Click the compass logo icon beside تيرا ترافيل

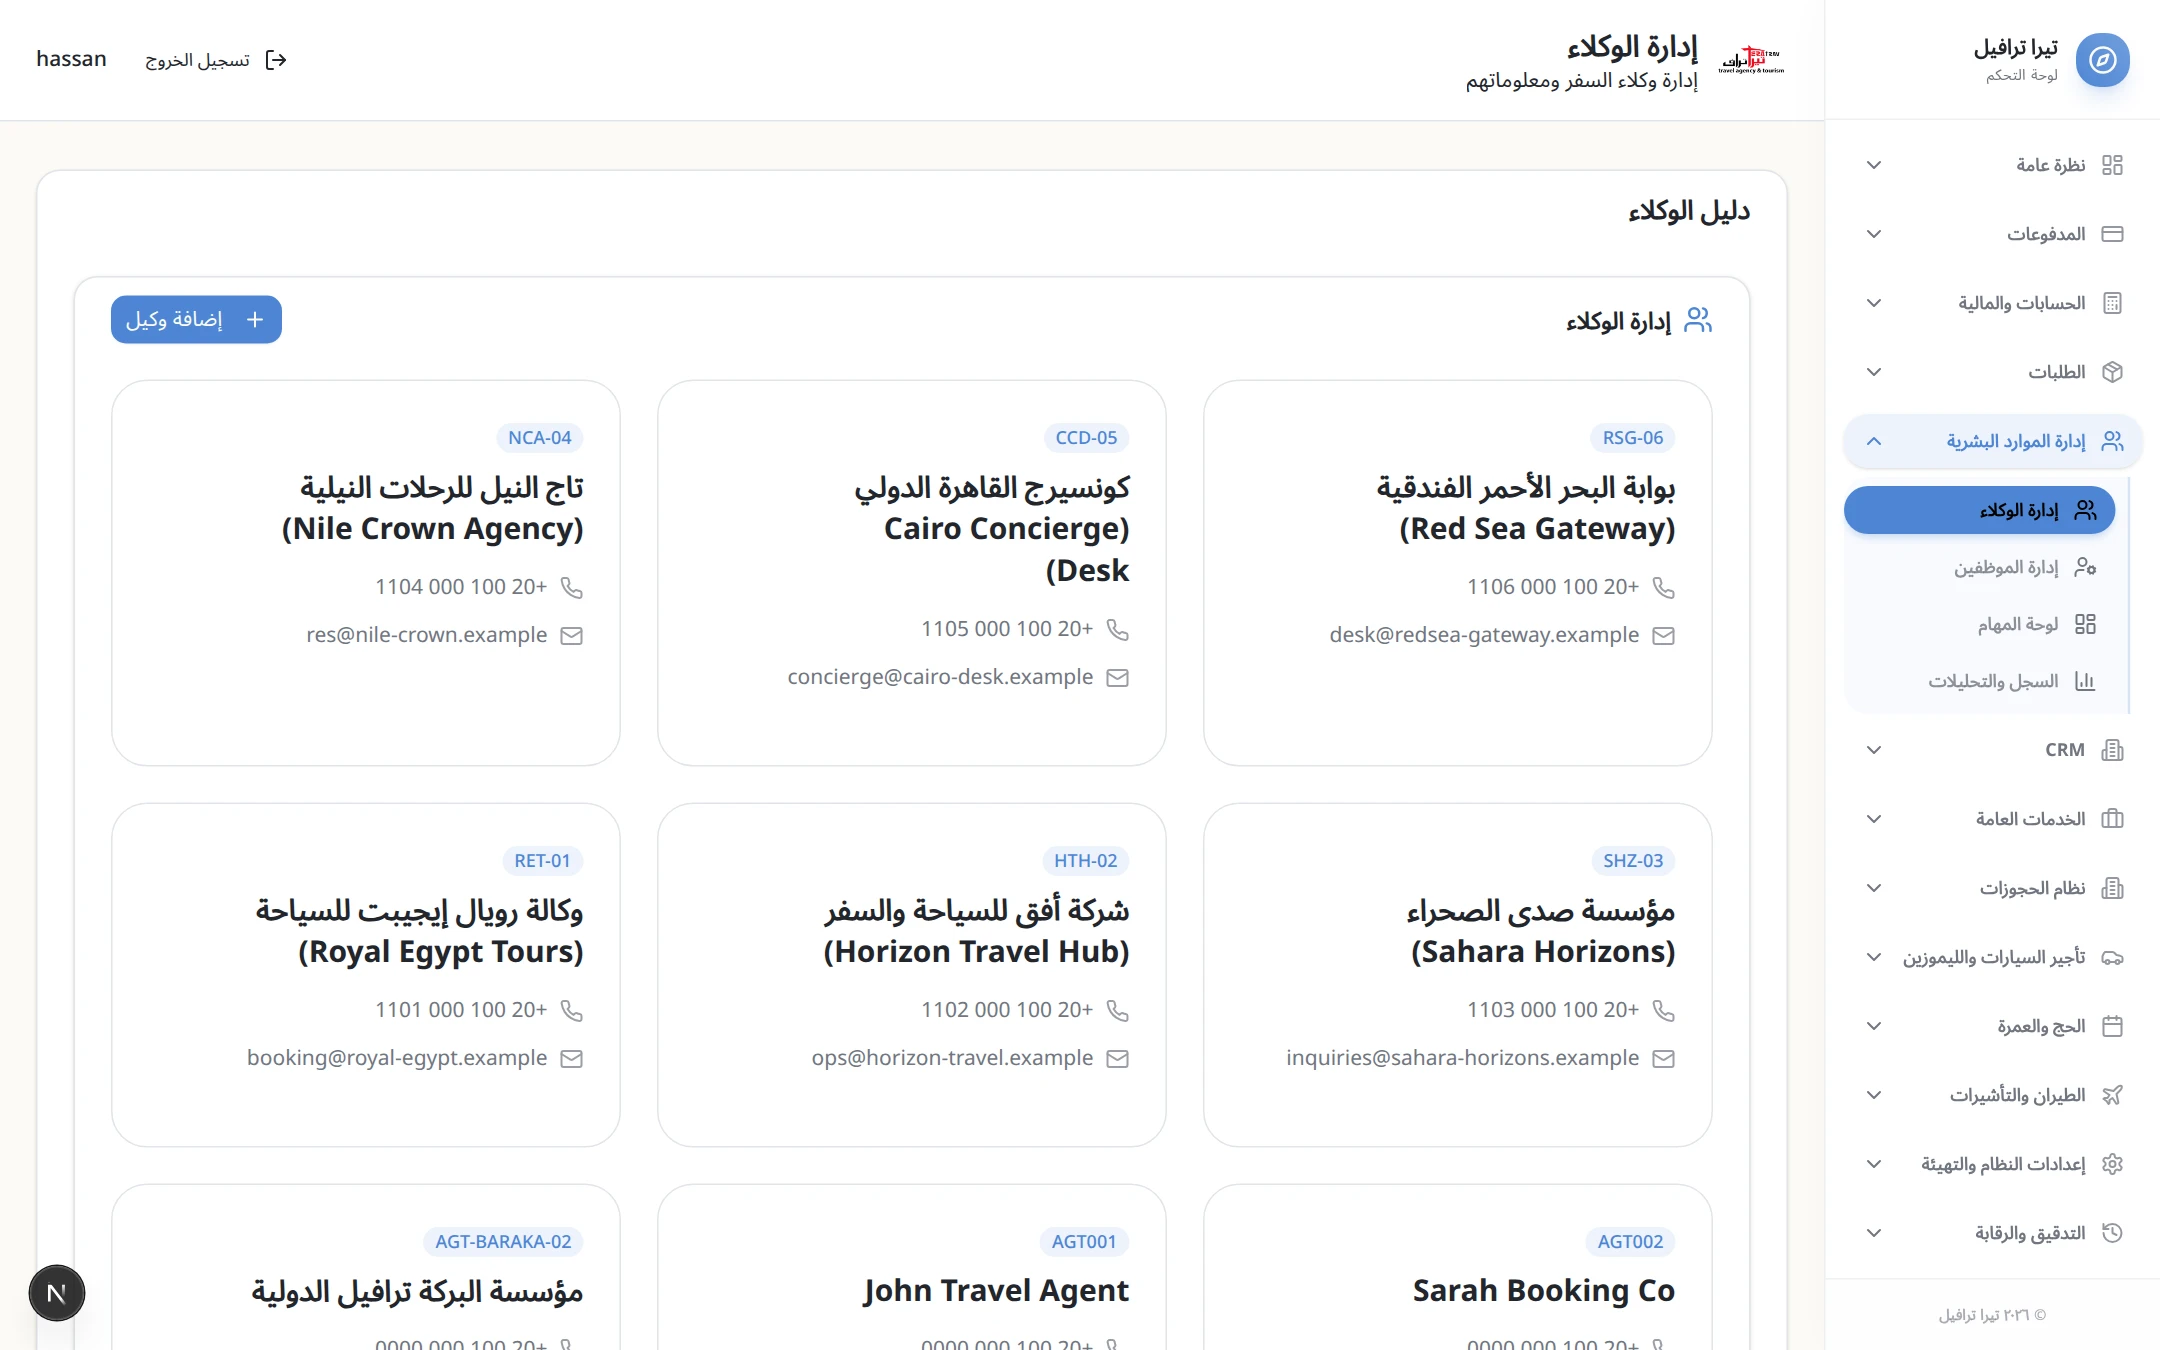click(x=2102, y=60)
